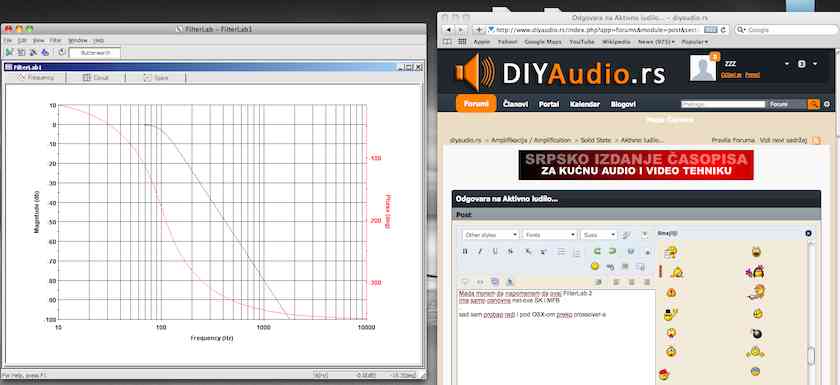Toggle strikethrough formatting in the post editor
Viewport: 840px width, 385px height.
pyautogui.click(x=511, y=251)
